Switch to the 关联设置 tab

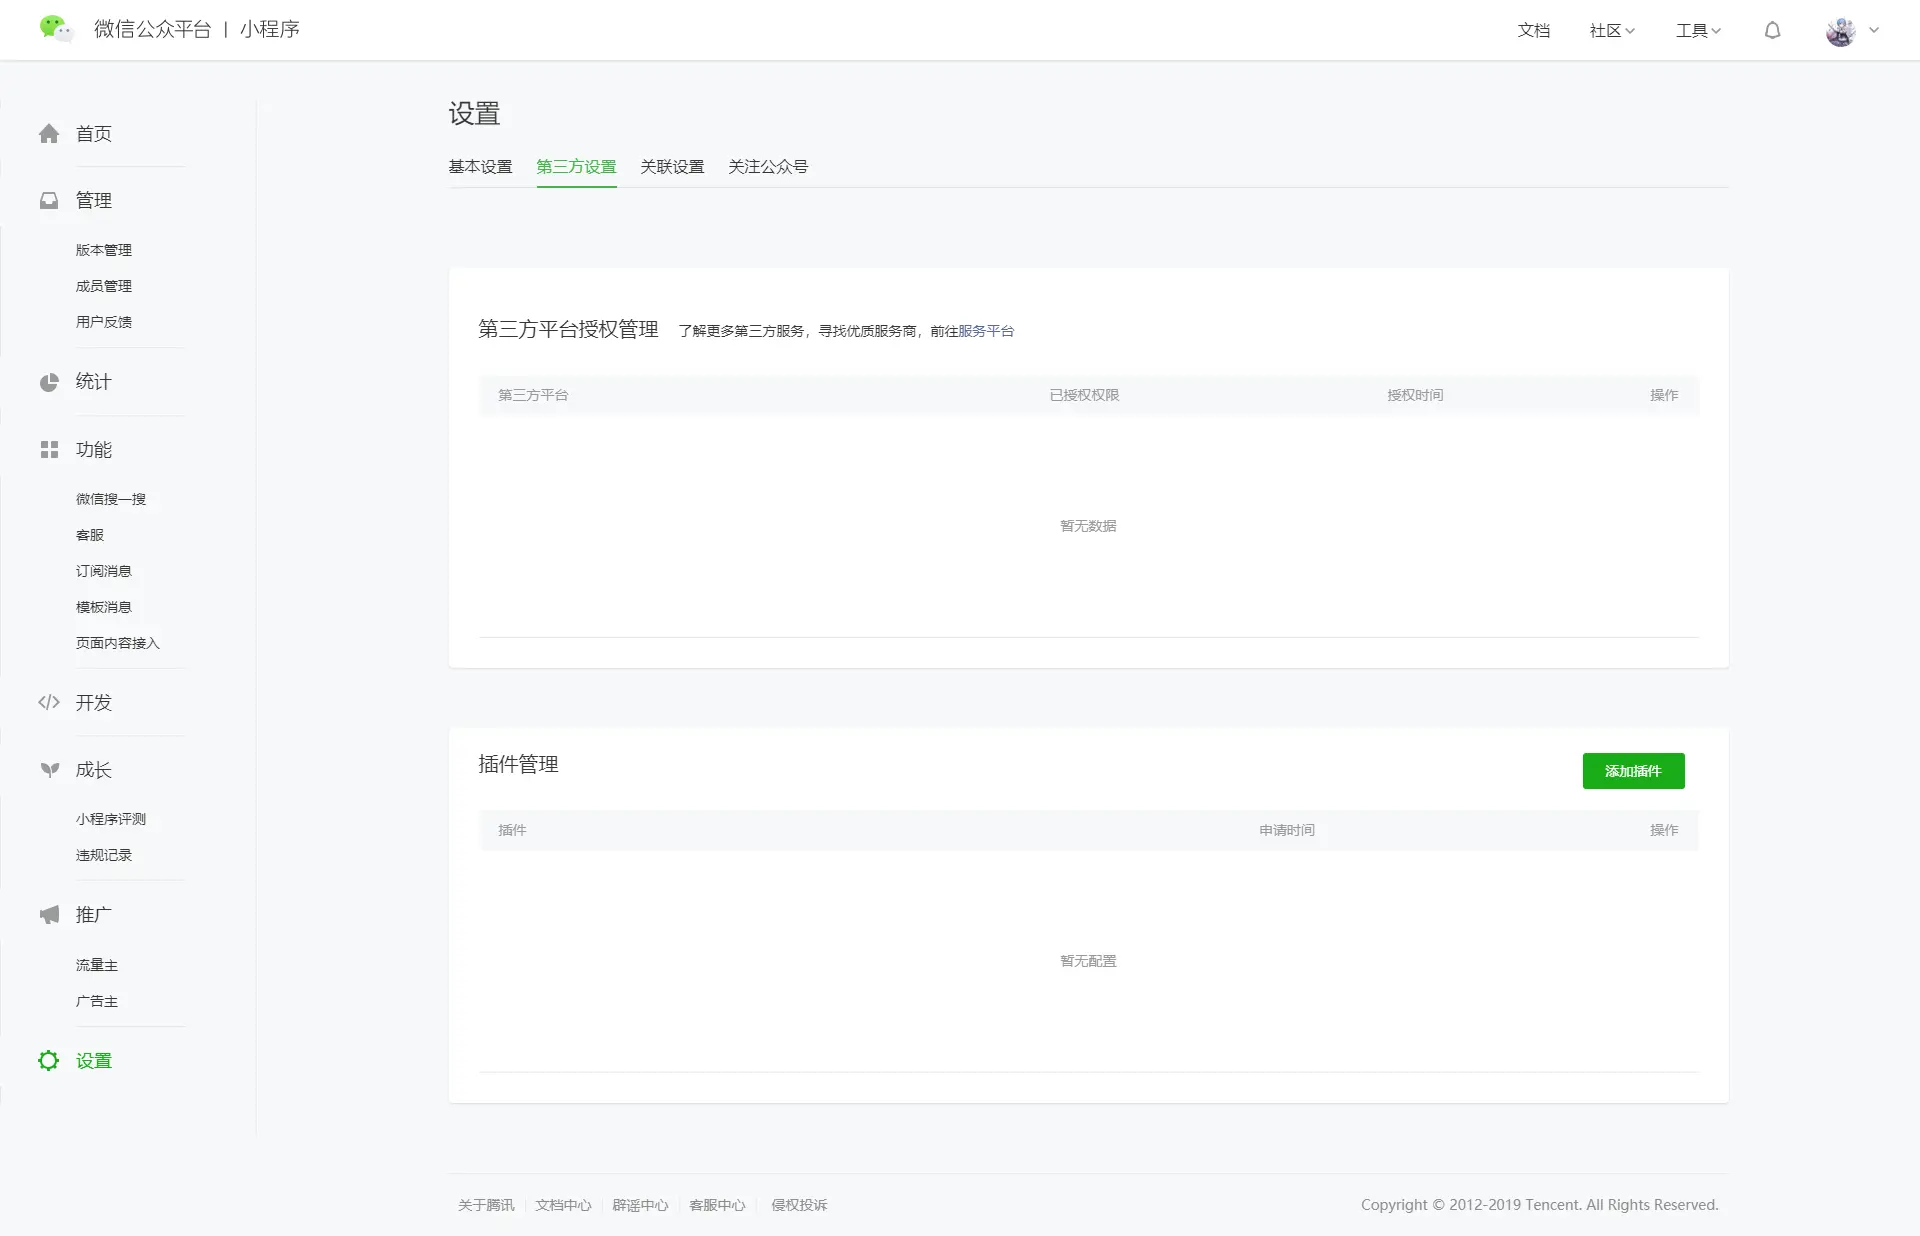pos(672,167)
